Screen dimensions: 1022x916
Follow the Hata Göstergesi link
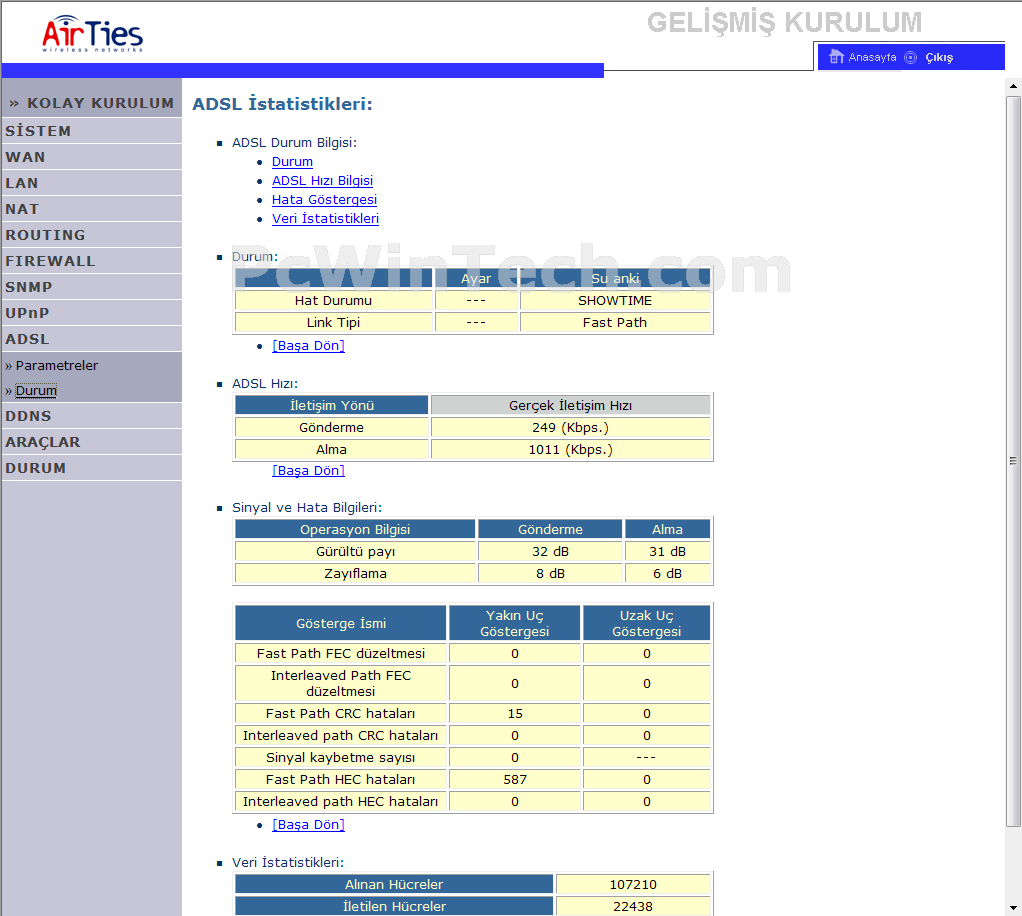click(324, 199)
